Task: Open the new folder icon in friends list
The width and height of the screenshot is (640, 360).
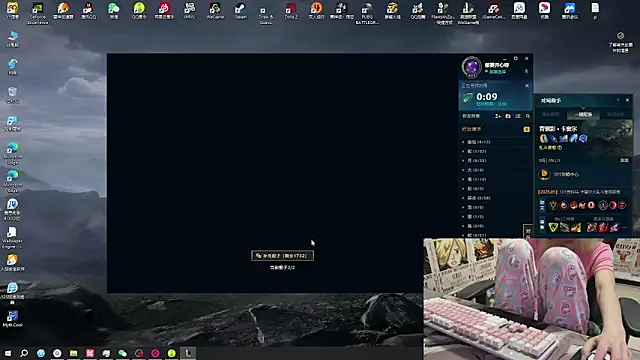Action: [x=508, y=116]
